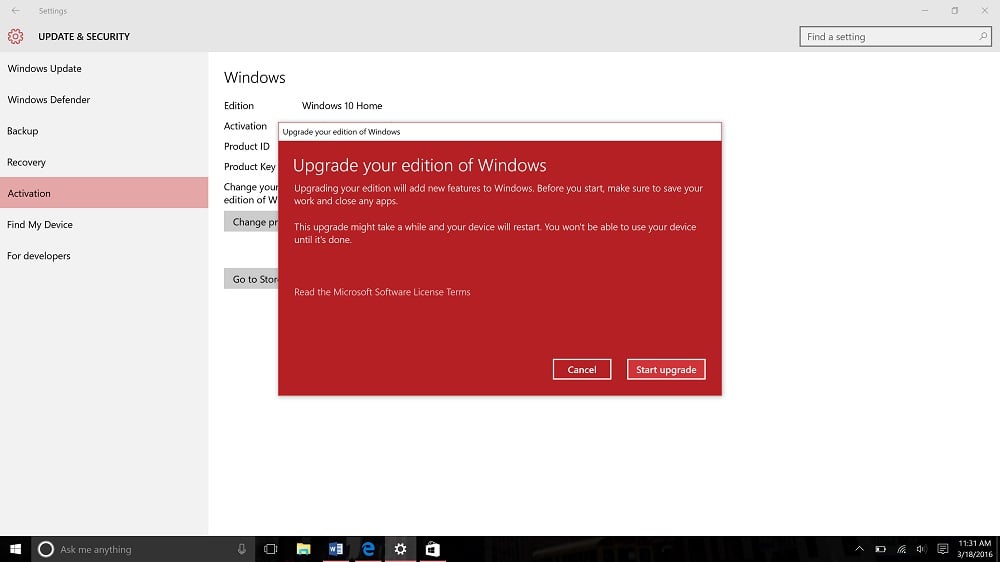
Task: Open the Backup settings page
Action: point(104,131)
